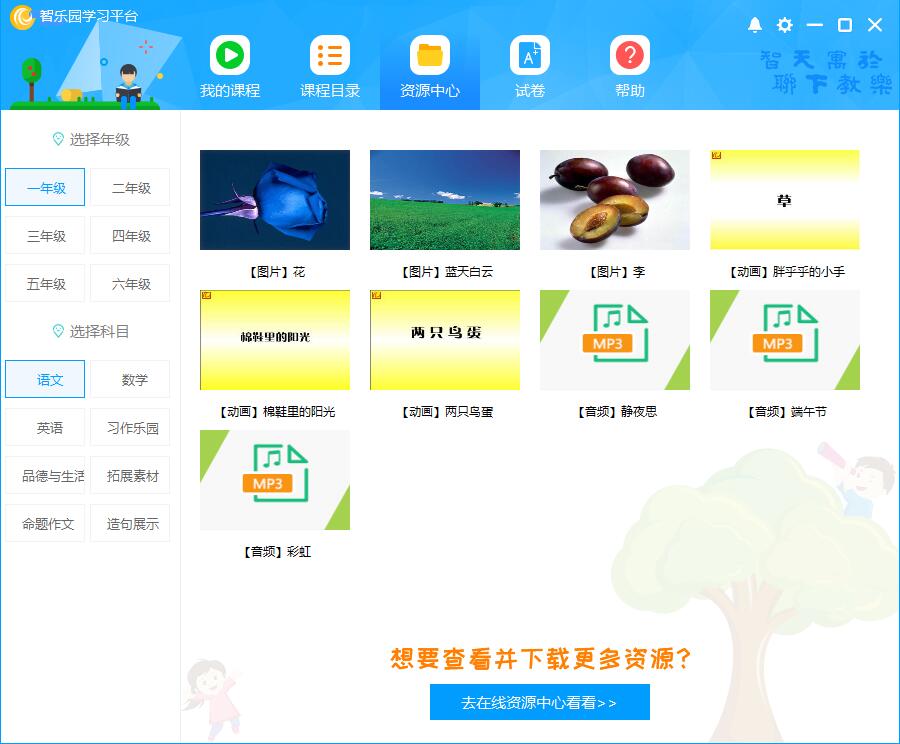Select subject 数学

point(130,379)
